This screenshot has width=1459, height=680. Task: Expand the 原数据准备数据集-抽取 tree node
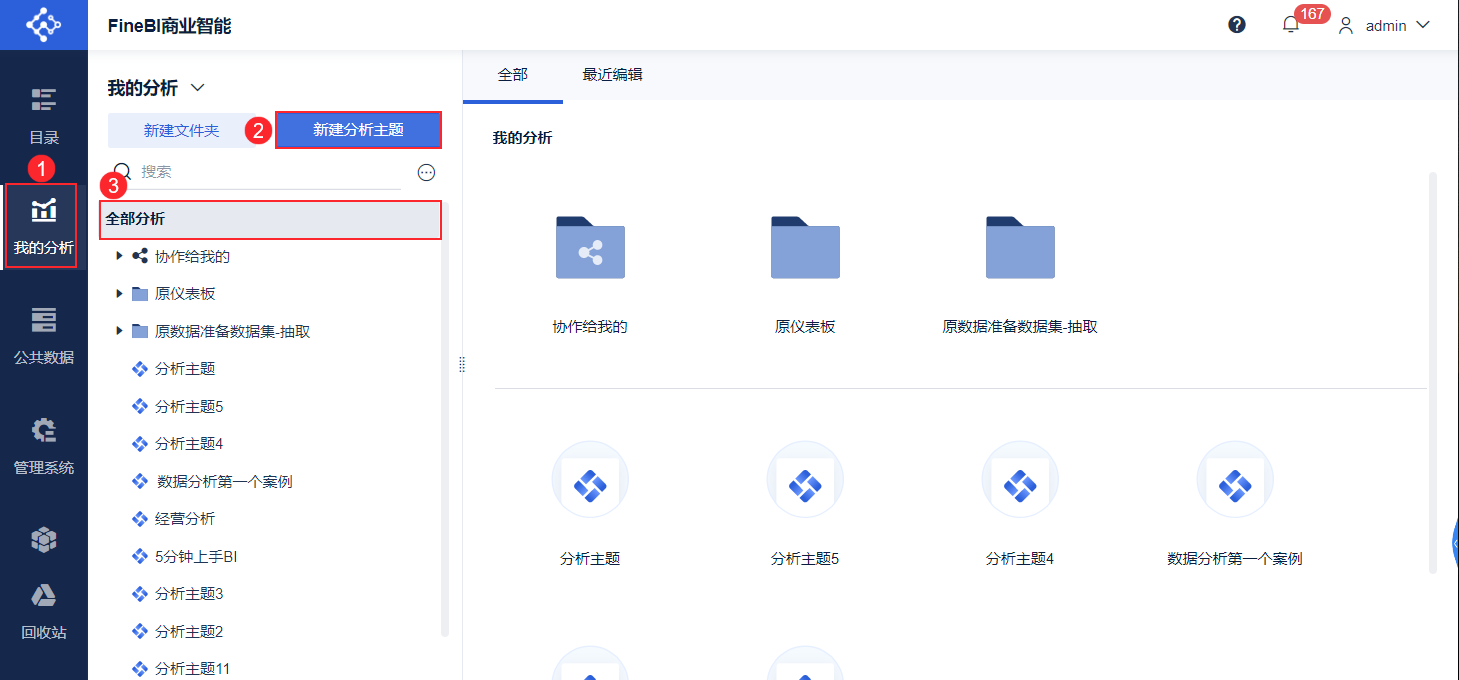pos(120,331)
